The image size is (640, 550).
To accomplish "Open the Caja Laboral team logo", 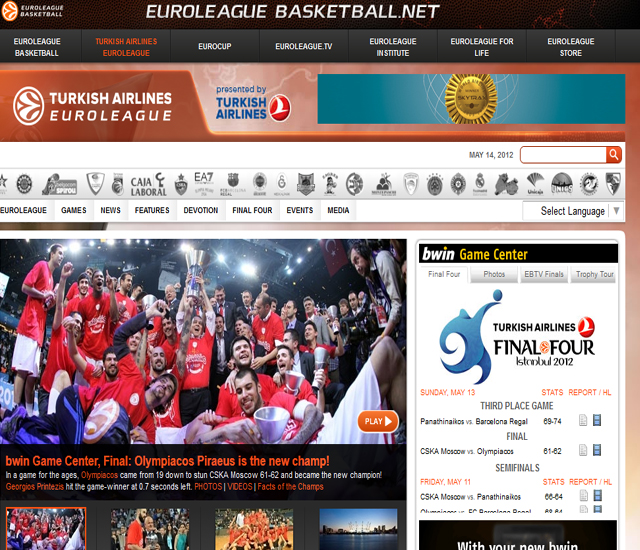I will 148,184.
